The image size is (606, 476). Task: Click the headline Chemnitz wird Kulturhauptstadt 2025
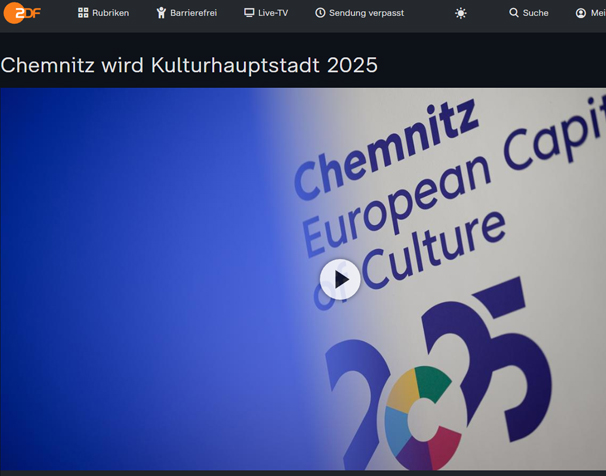189,65
